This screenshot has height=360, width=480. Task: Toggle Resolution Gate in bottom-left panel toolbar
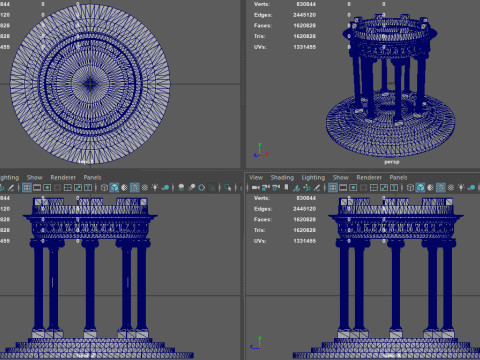point(47,188)
